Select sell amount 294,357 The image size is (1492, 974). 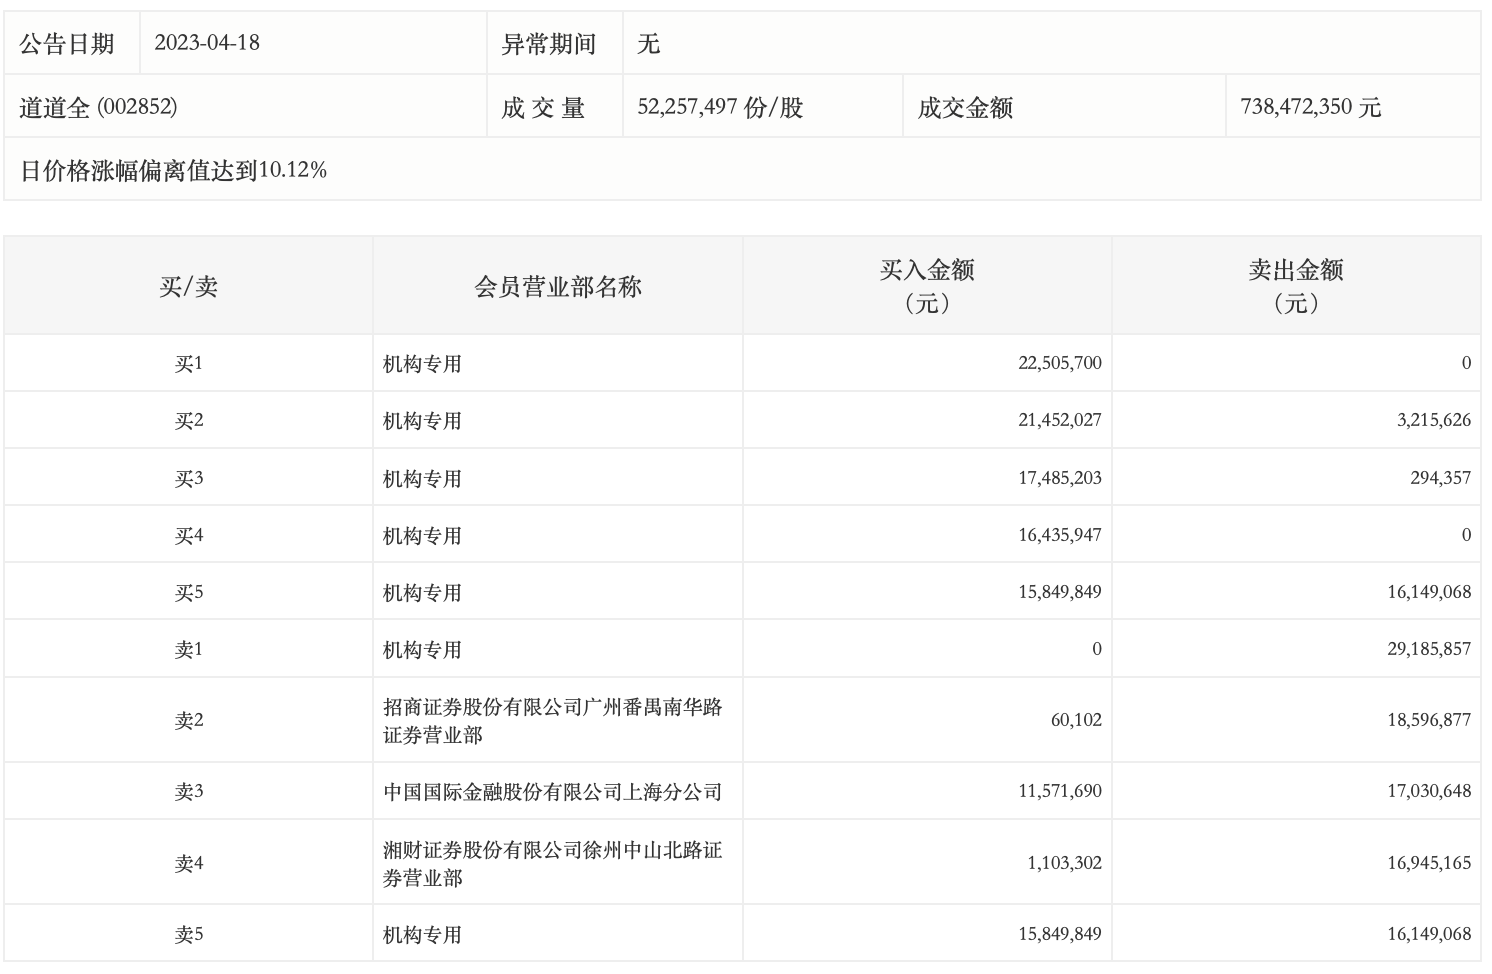(x=1440, y=478)
